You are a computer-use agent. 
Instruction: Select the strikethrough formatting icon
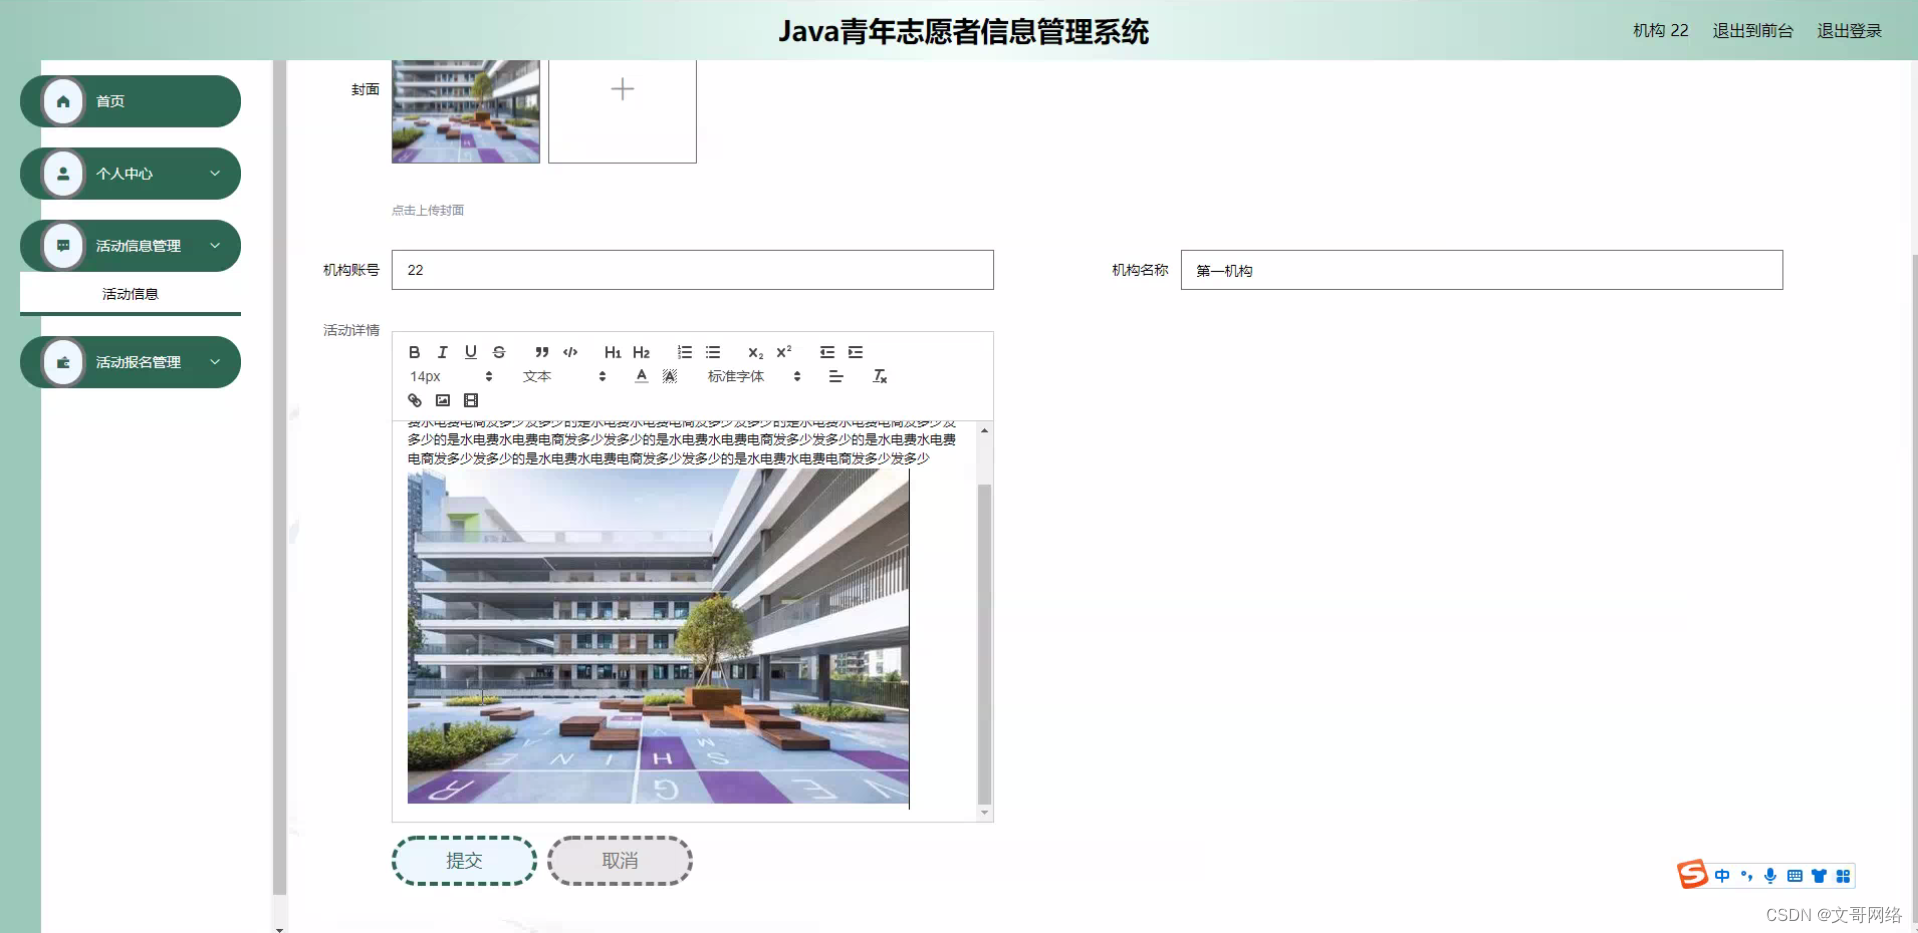(499, 352)
